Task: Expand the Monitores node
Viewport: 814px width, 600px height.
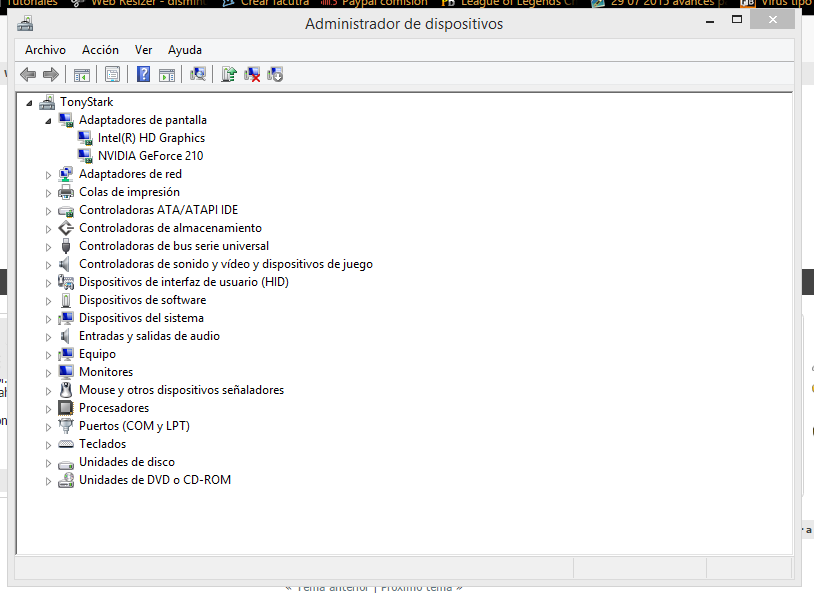Action: click(48, 373)
